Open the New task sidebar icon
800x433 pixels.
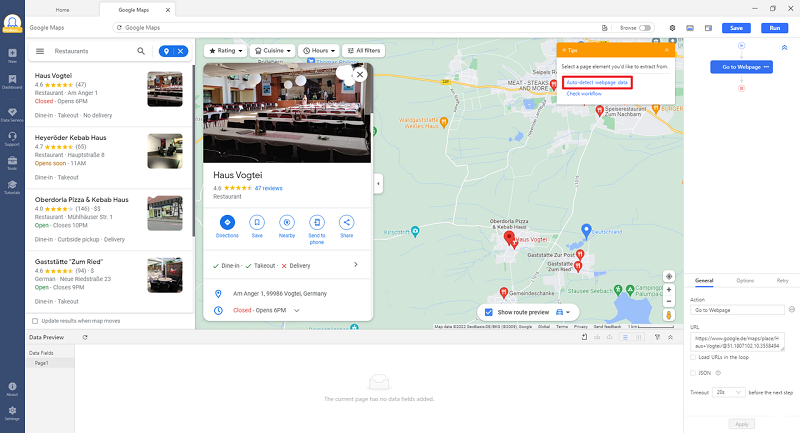tap(12, 55)
